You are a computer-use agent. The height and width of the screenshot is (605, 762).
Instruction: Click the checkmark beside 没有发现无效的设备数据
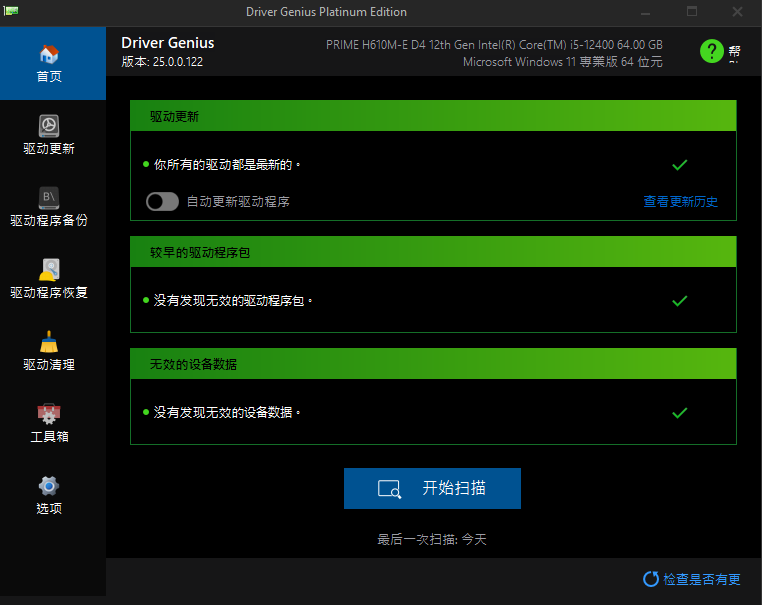click(679, 413)
